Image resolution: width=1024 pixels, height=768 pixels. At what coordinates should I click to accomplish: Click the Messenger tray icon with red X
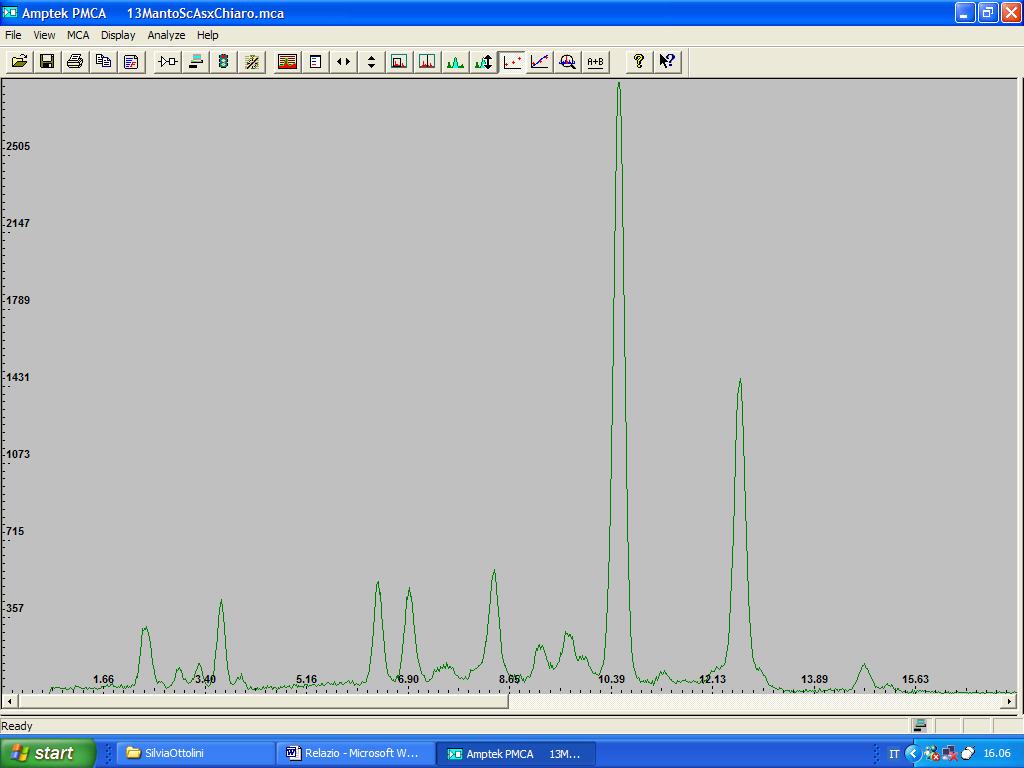[932, 754]
